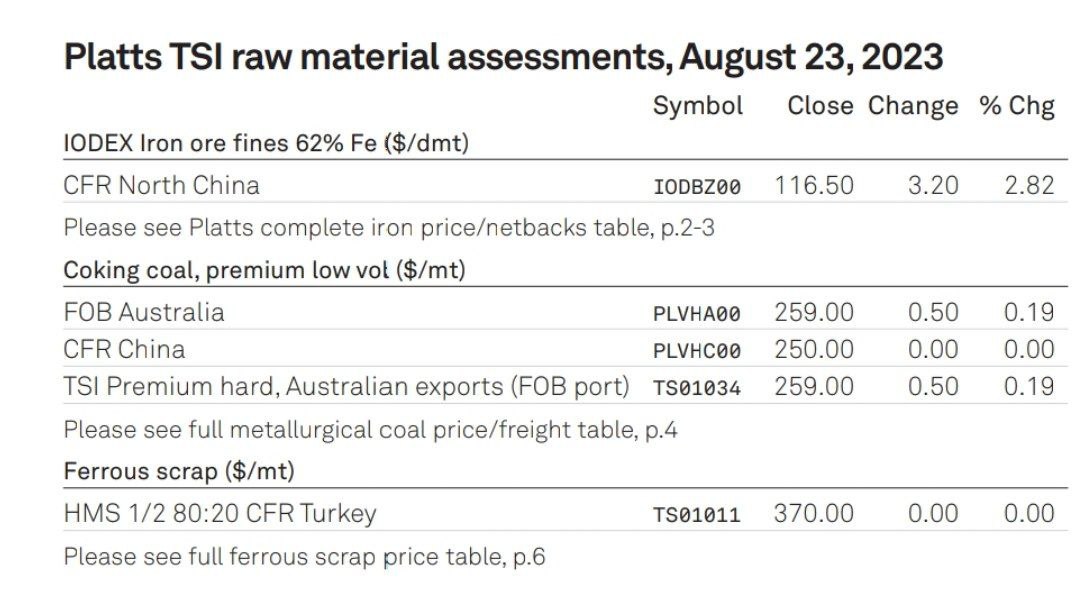Select the TS01034 symbol code
The width and height of the screenshot is (1080, 612).
[x=696, y=388]
